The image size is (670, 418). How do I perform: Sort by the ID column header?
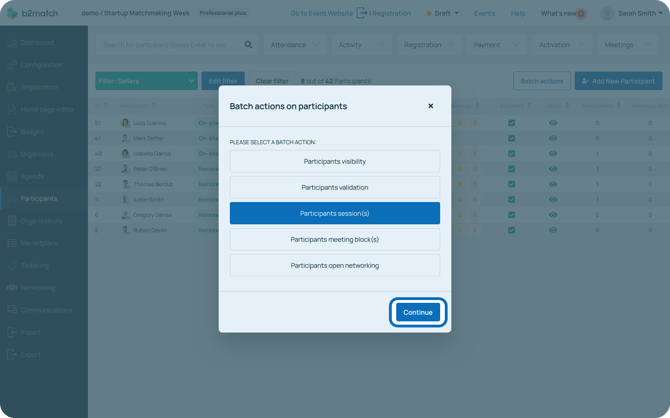pos(101,105)
